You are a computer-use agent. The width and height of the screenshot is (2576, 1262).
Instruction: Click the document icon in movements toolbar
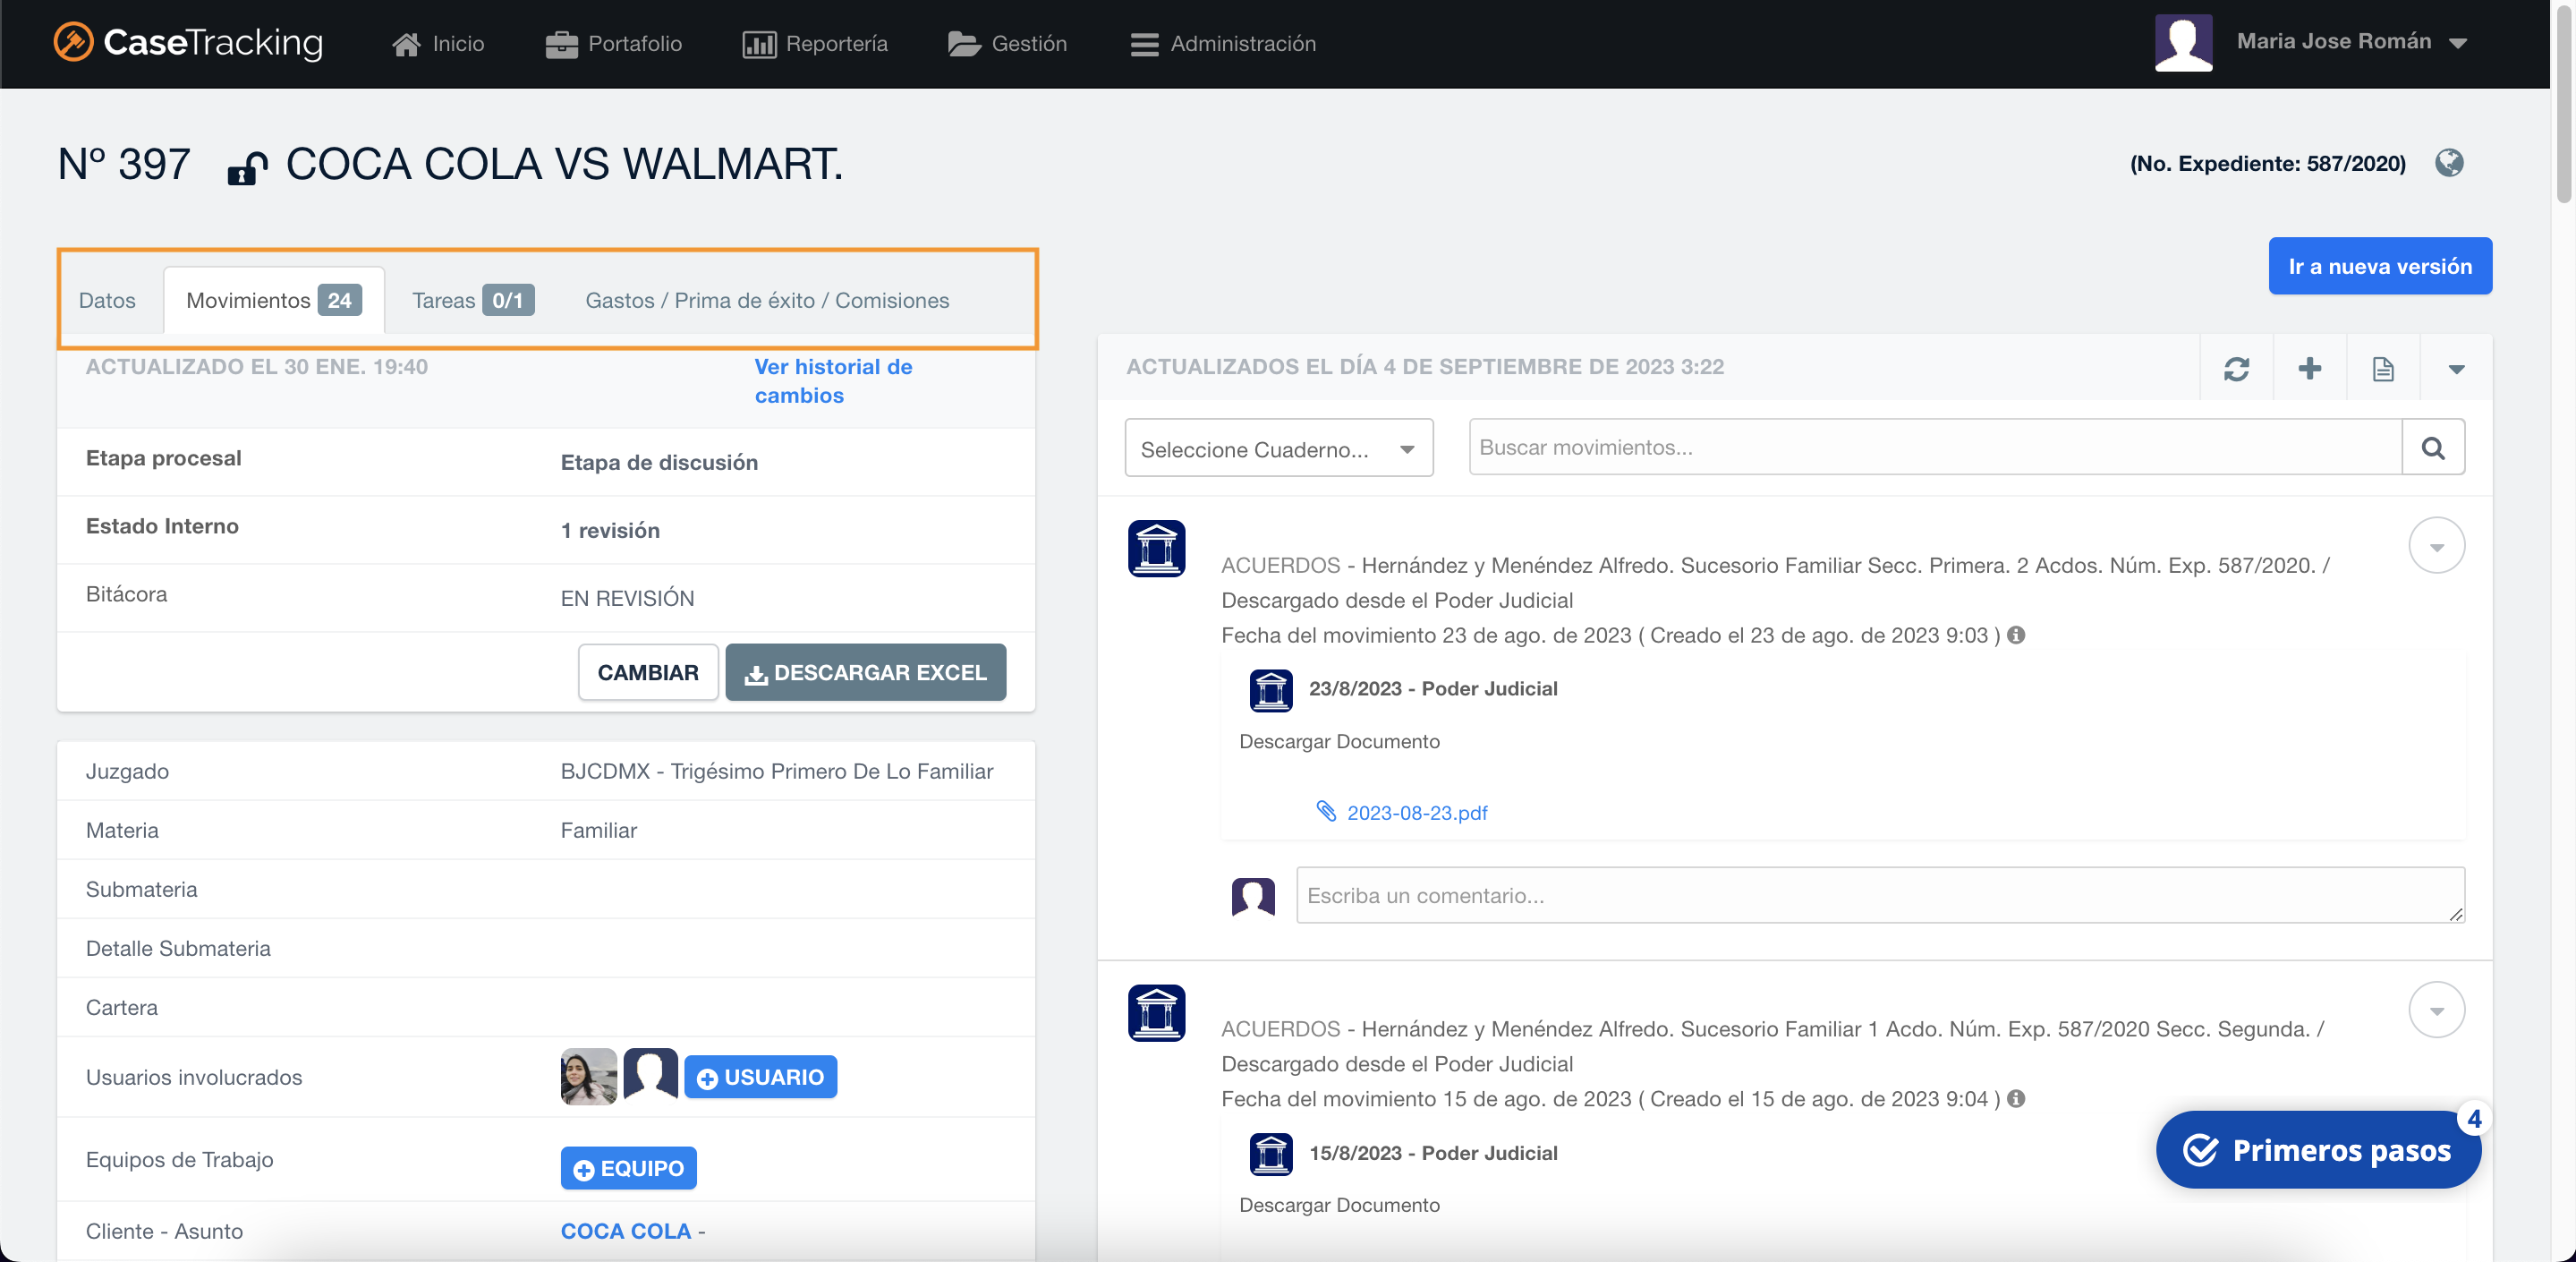(2383, 368)
